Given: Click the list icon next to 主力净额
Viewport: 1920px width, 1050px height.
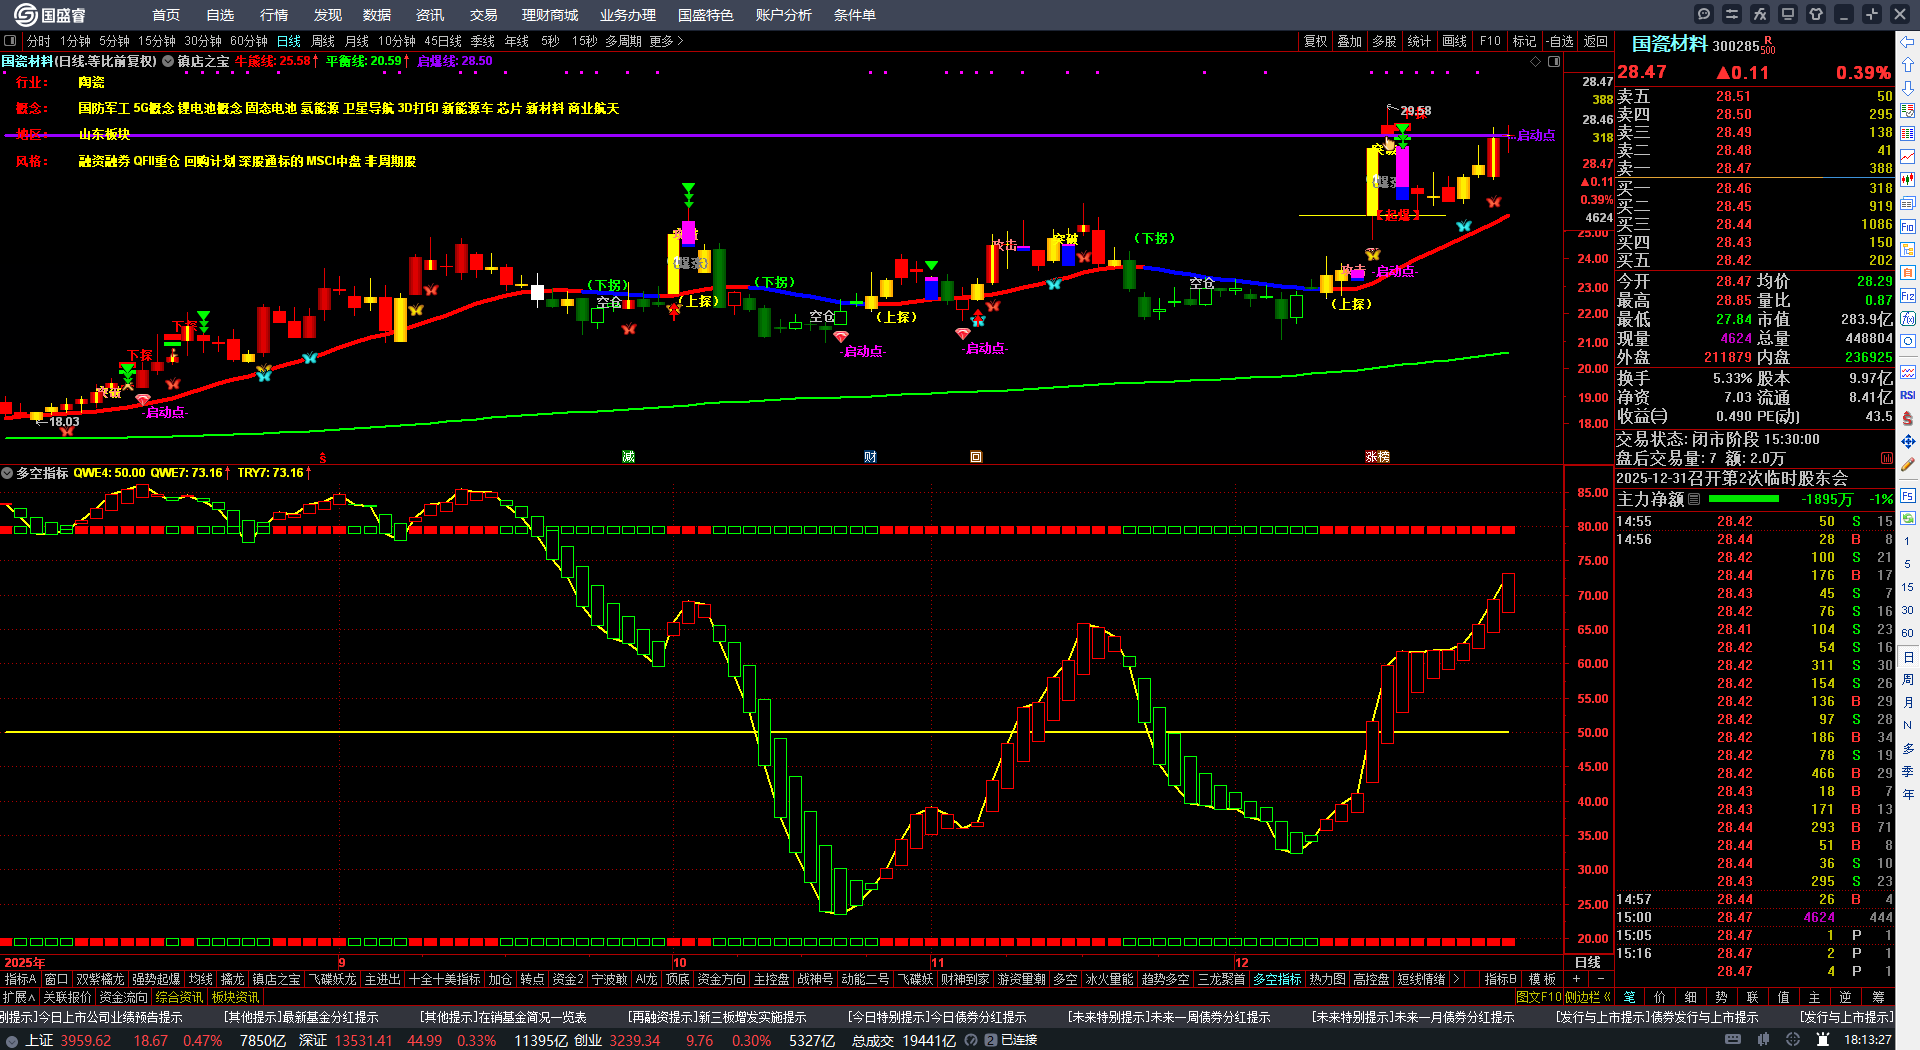Looking at the screenshot, I should [x=1694, y=499].
